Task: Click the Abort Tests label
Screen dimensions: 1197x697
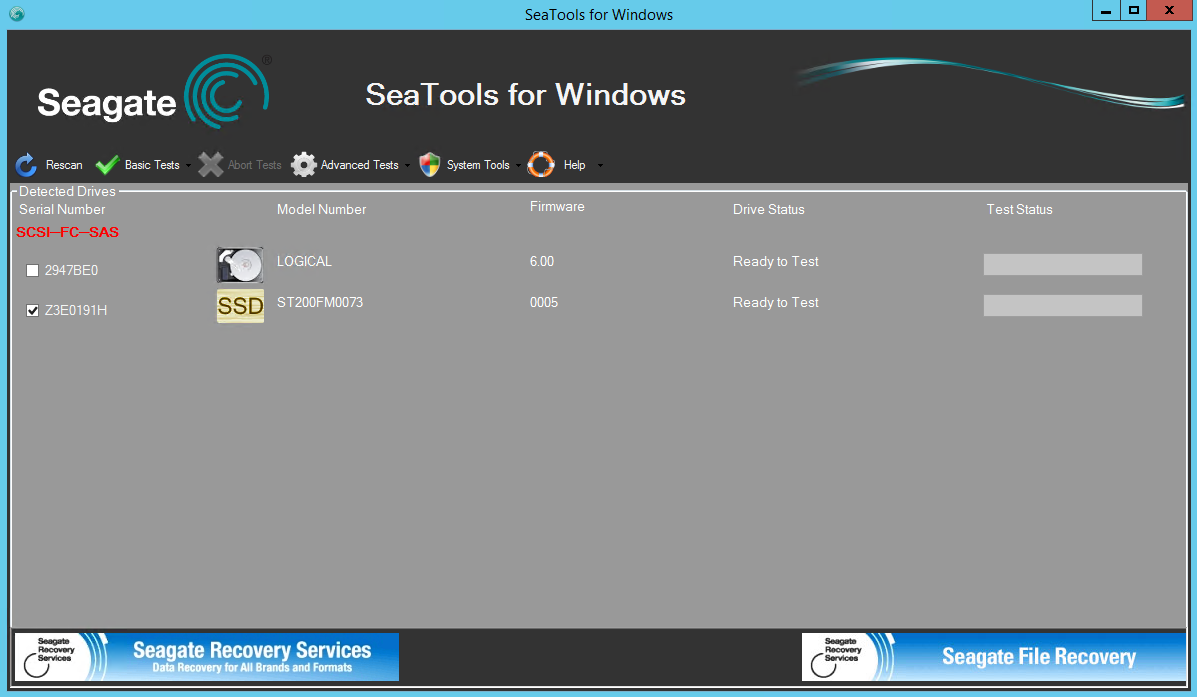Action: coord(254,165)
